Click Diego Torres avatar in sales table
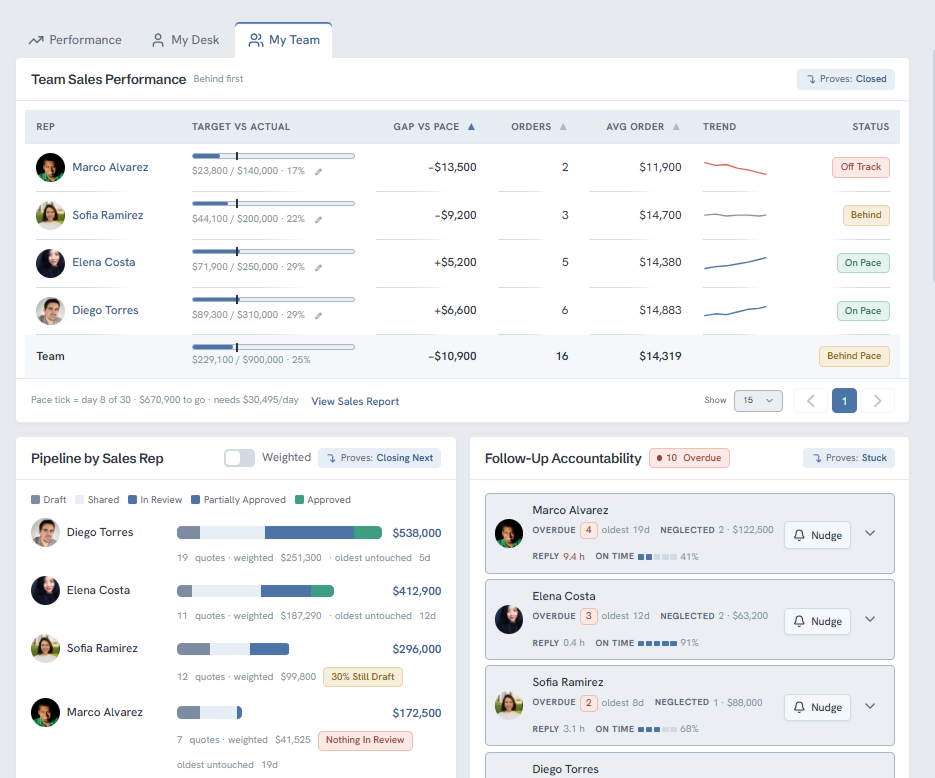 [x=50, y=311]
